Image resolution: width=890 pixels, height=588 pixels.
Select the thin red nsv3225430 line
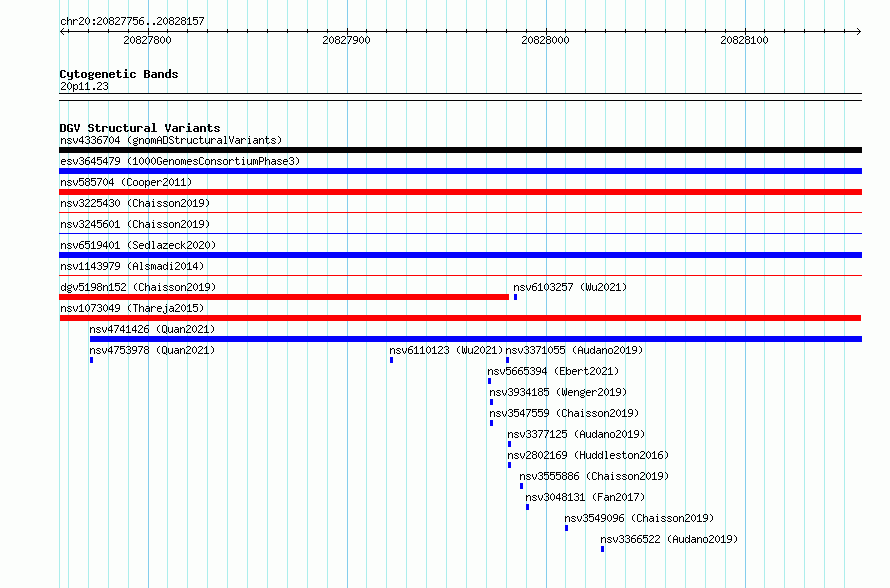[x=460, y=213]
